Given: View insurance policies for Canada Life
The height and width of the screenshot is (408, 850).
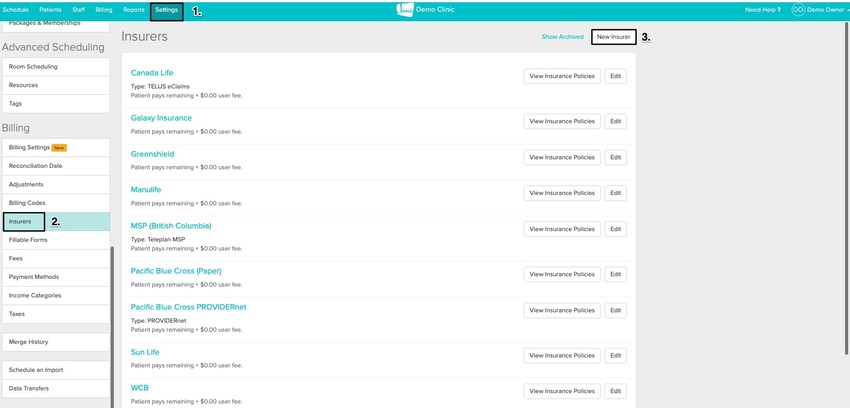Looking at the screenshot, I should tap(562, 76).
